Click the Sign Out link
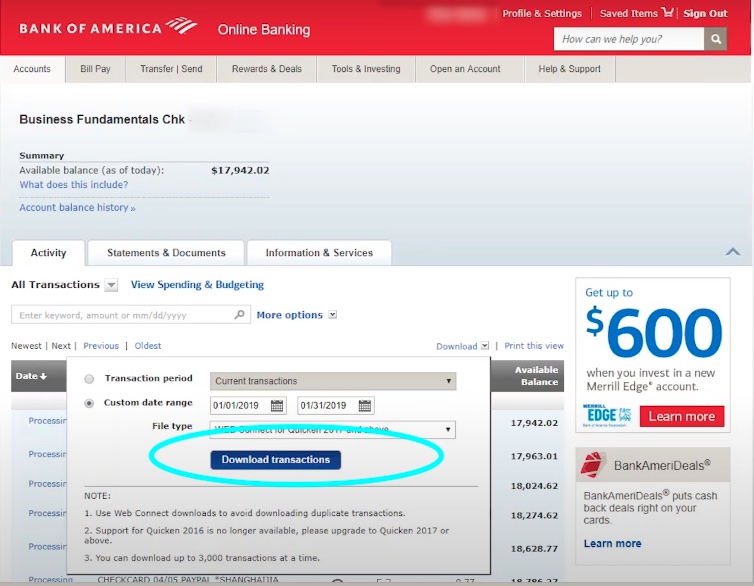 click(x=705, y=13)
